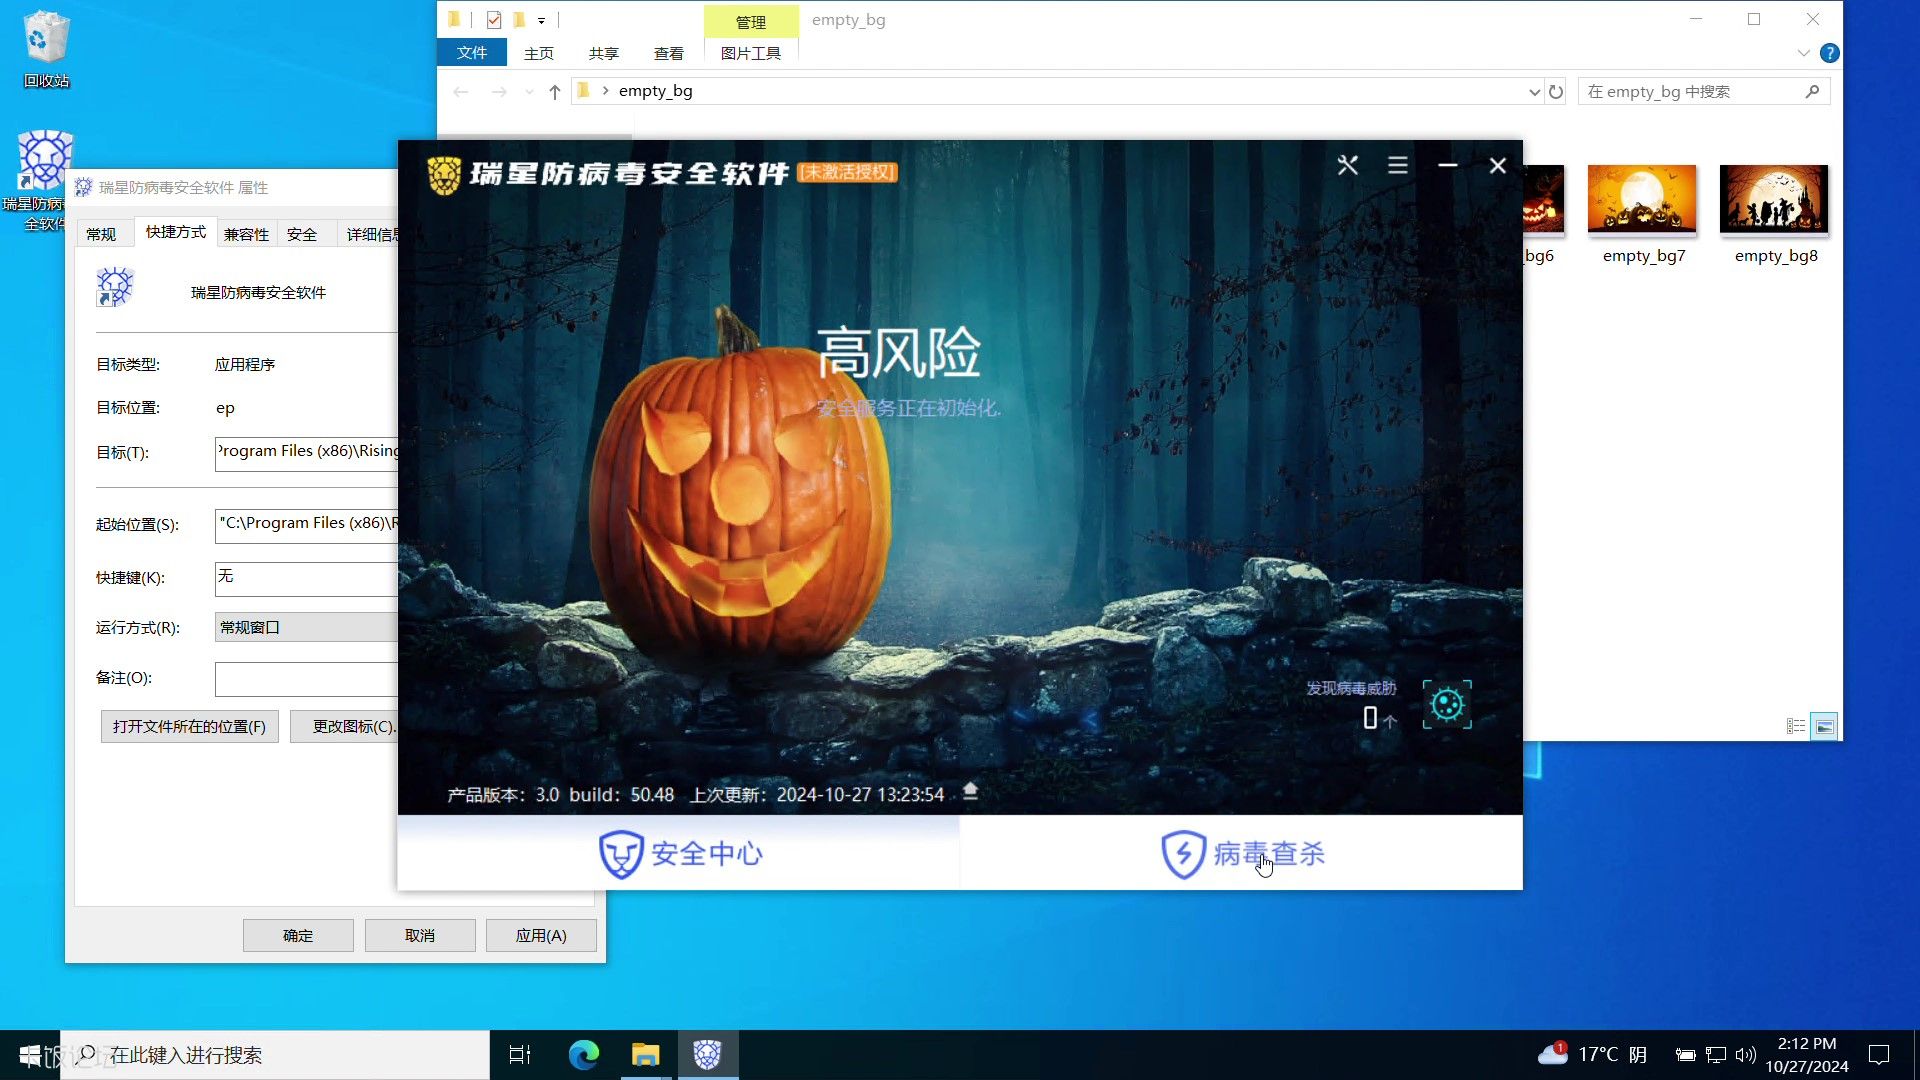This screenshot has width=1920, height=1080.
Task: Expand the address bar history dropdown
Action: 1534,92
